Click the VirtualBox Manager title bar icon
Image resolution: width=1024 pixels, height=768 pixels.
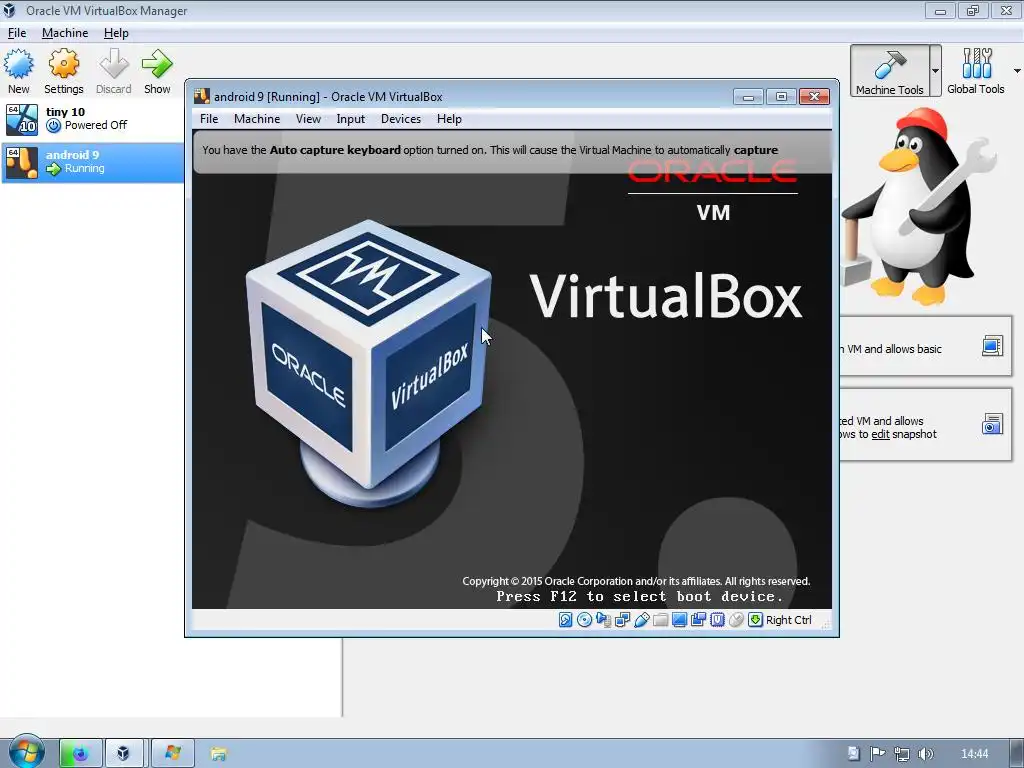(x=10, y=10)
